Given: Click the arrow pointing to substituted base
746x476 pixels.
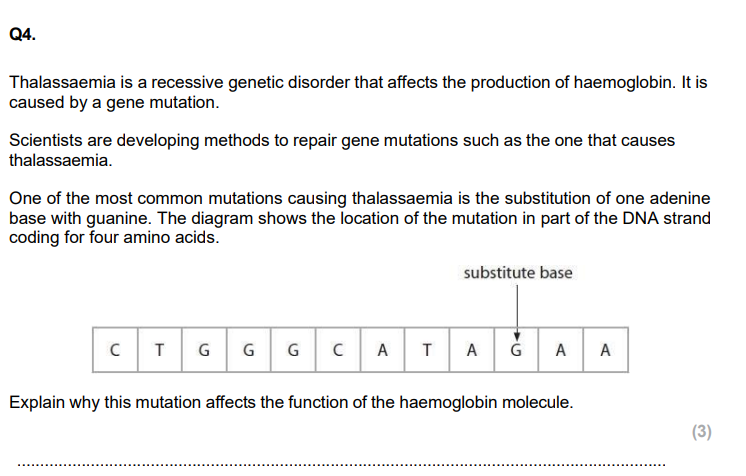Looking at the screenshot, I should pyautogui.click(x=517, y=312).
